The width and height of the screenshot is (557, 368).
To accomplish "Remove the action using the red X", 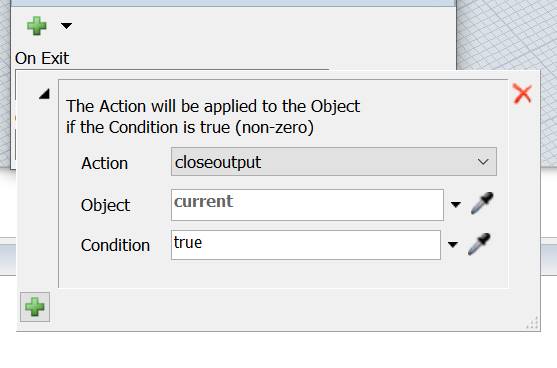I will pos(522,94).
